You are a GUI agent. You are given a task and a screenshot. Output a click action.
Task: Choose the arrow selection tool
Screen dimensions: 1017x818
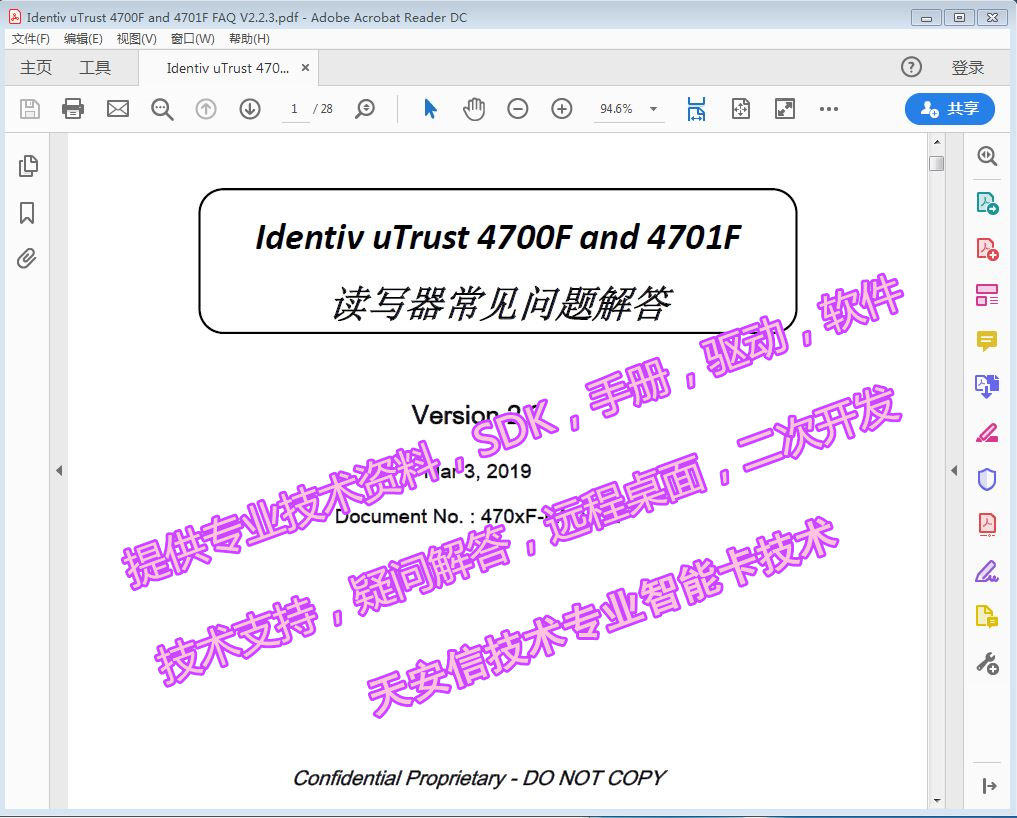[x=430, y=109]
